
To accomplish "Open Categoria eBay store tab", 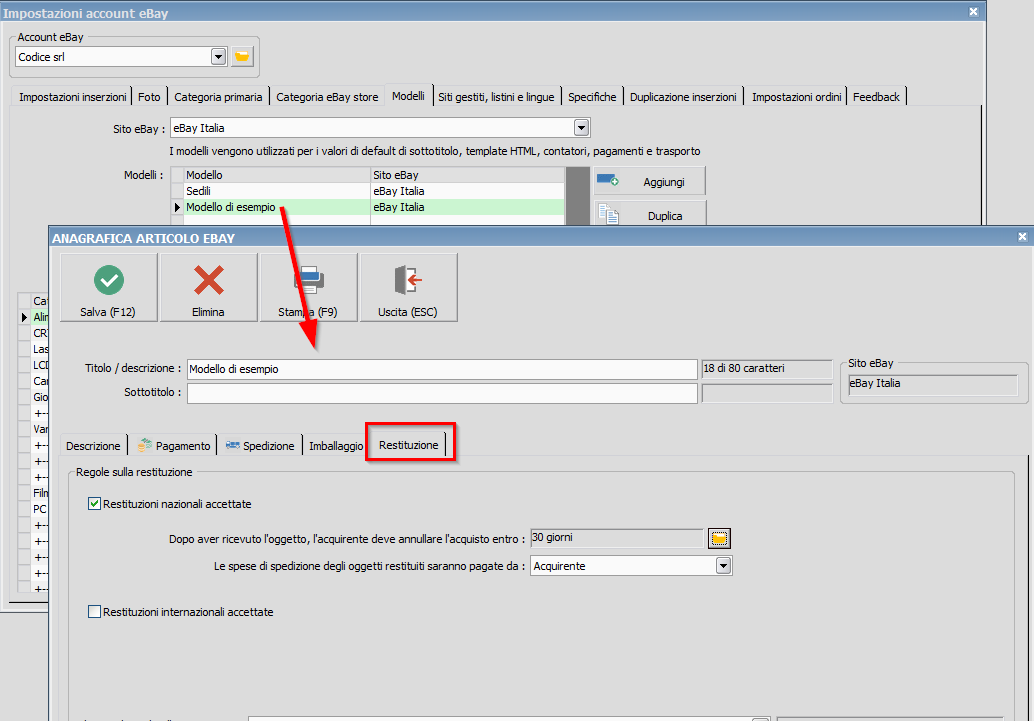I will coord(327,97).
